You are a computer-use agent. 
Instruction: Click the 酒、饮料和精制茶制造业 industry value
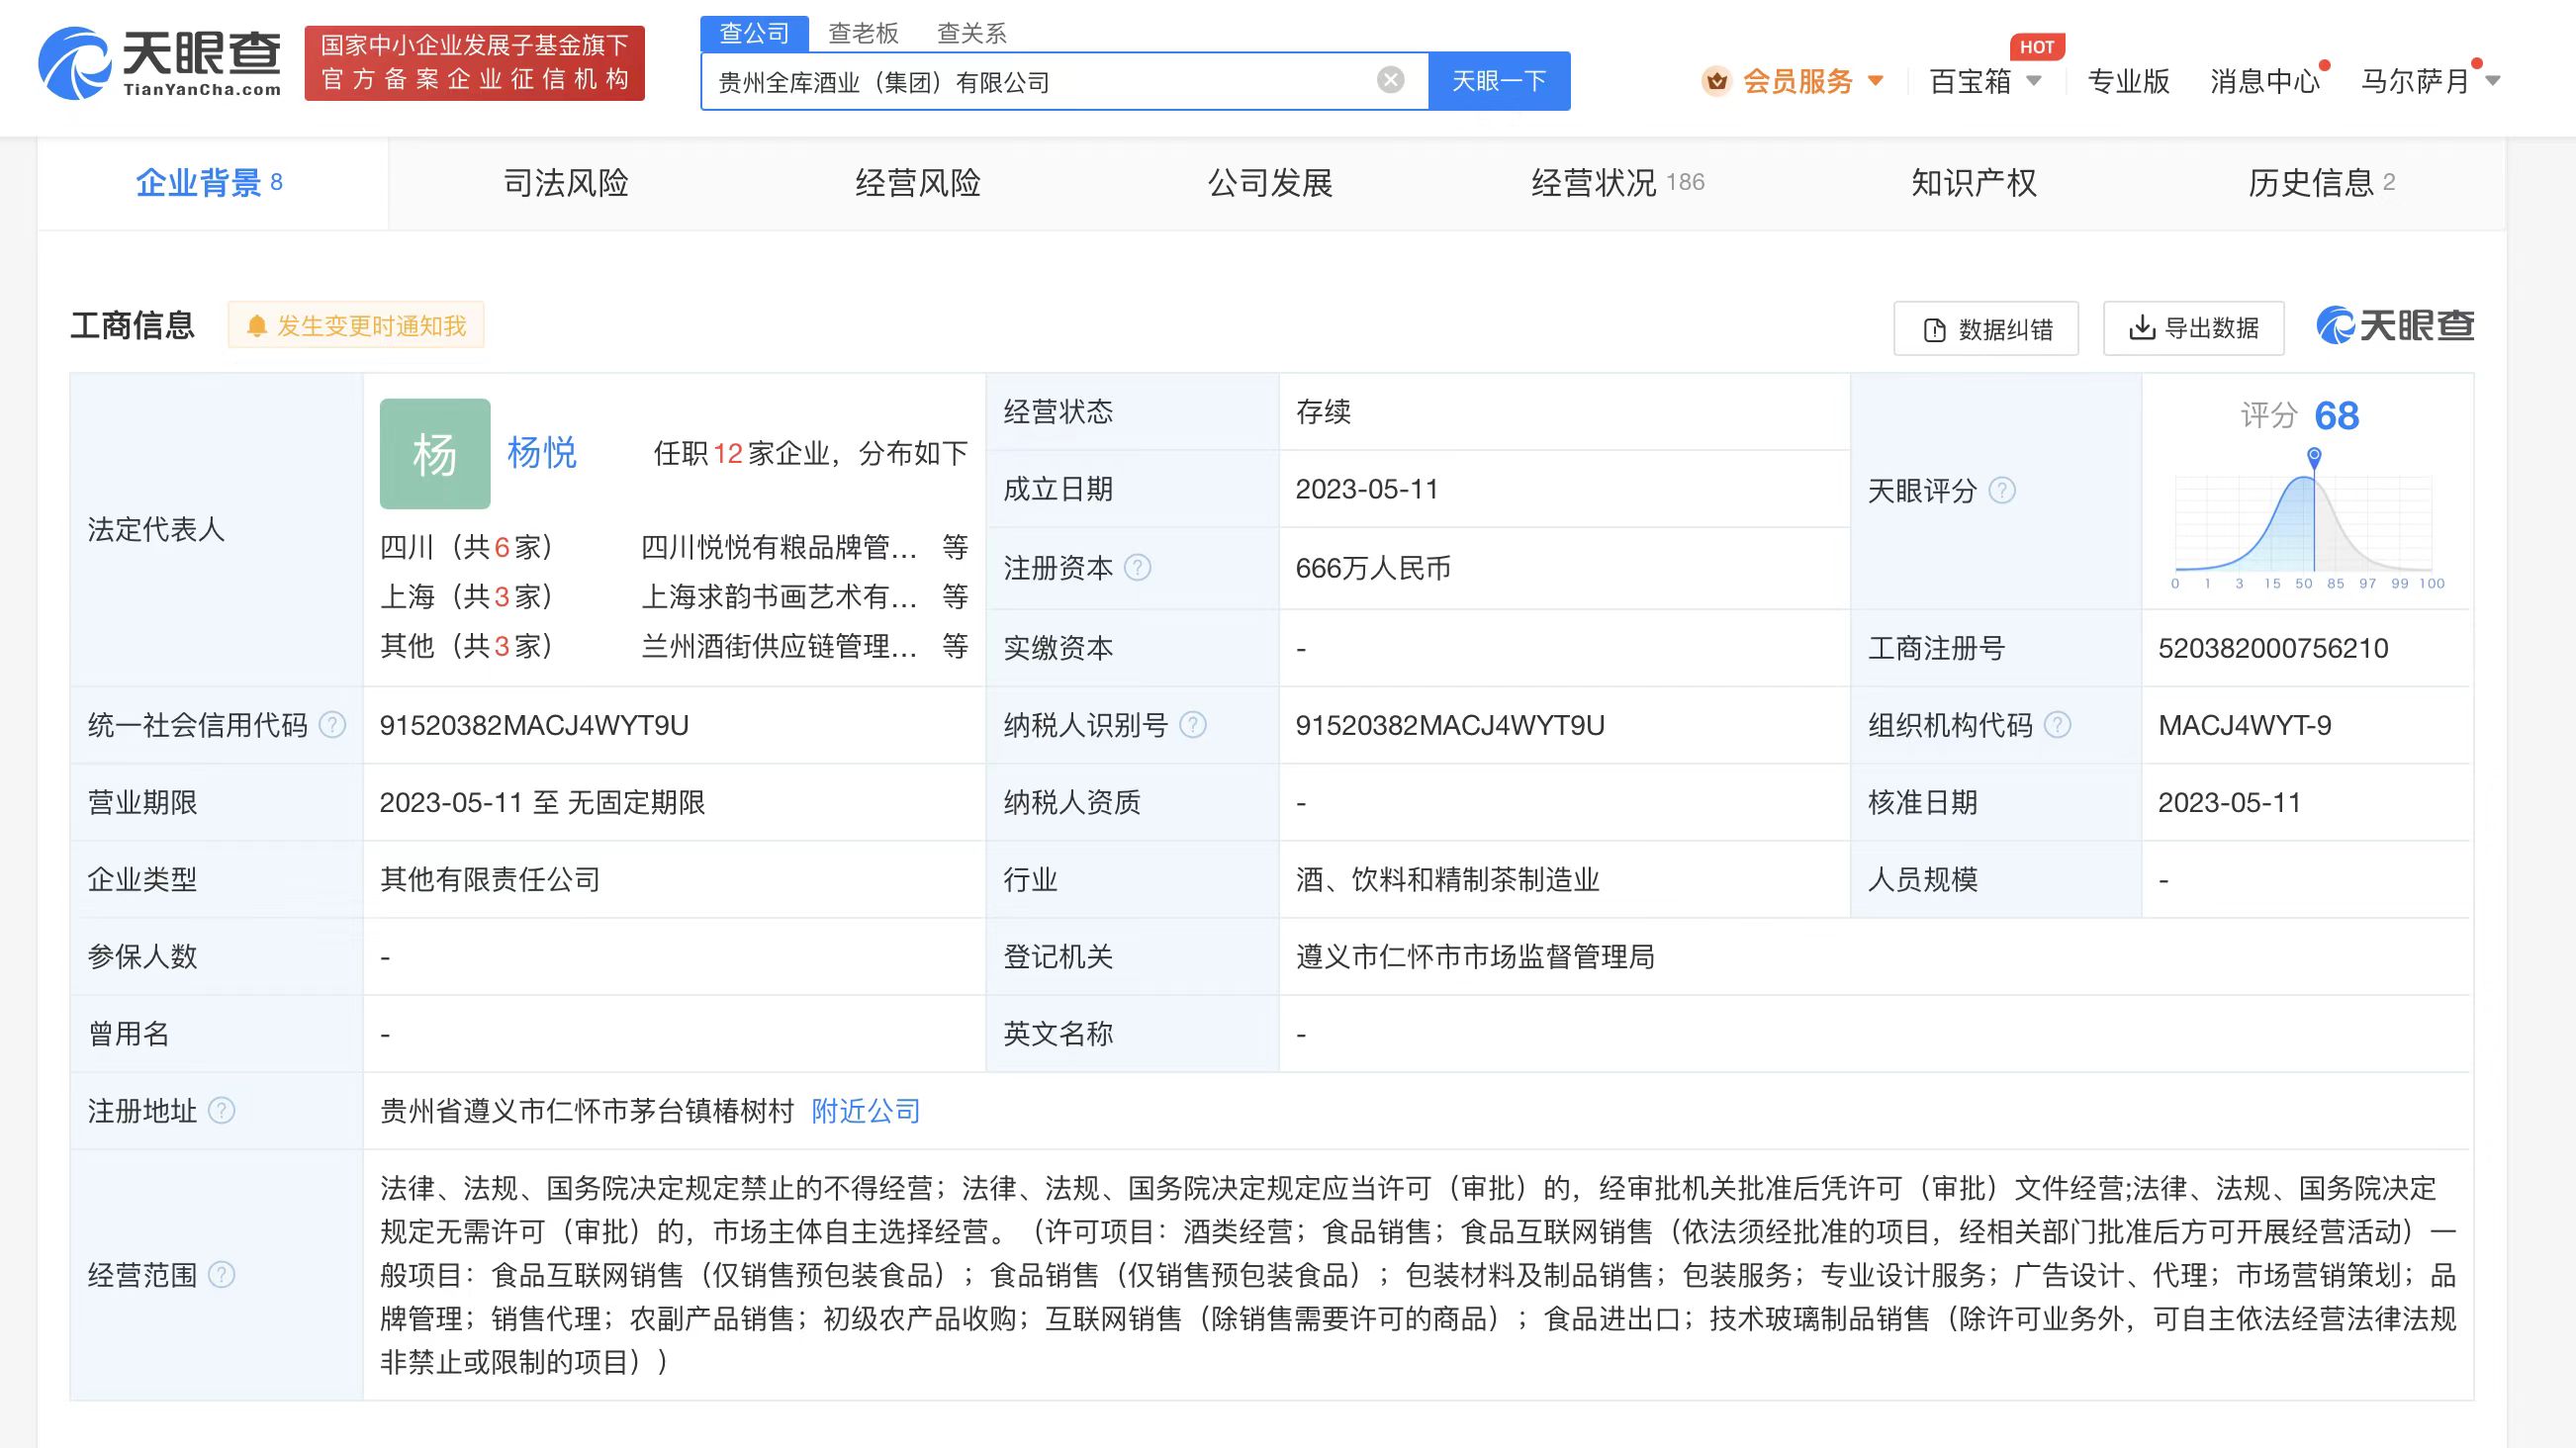1448,880
